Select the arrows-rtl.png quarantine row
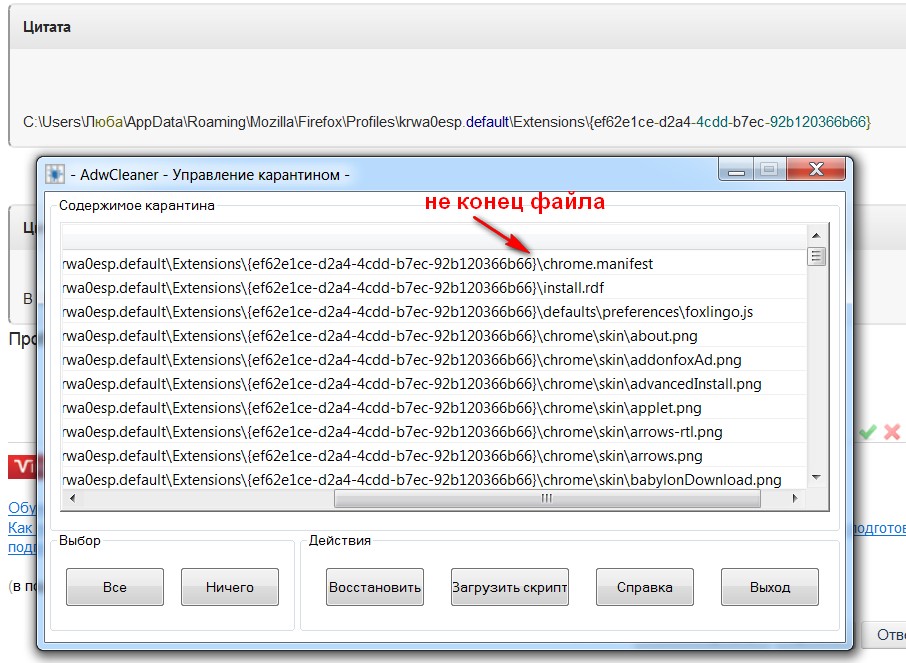 [x=433, y=432]
